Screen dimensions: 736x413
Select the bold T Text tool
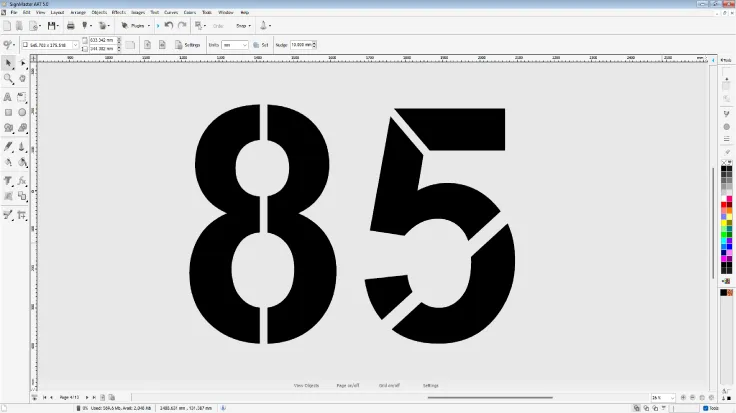(8, 181)
